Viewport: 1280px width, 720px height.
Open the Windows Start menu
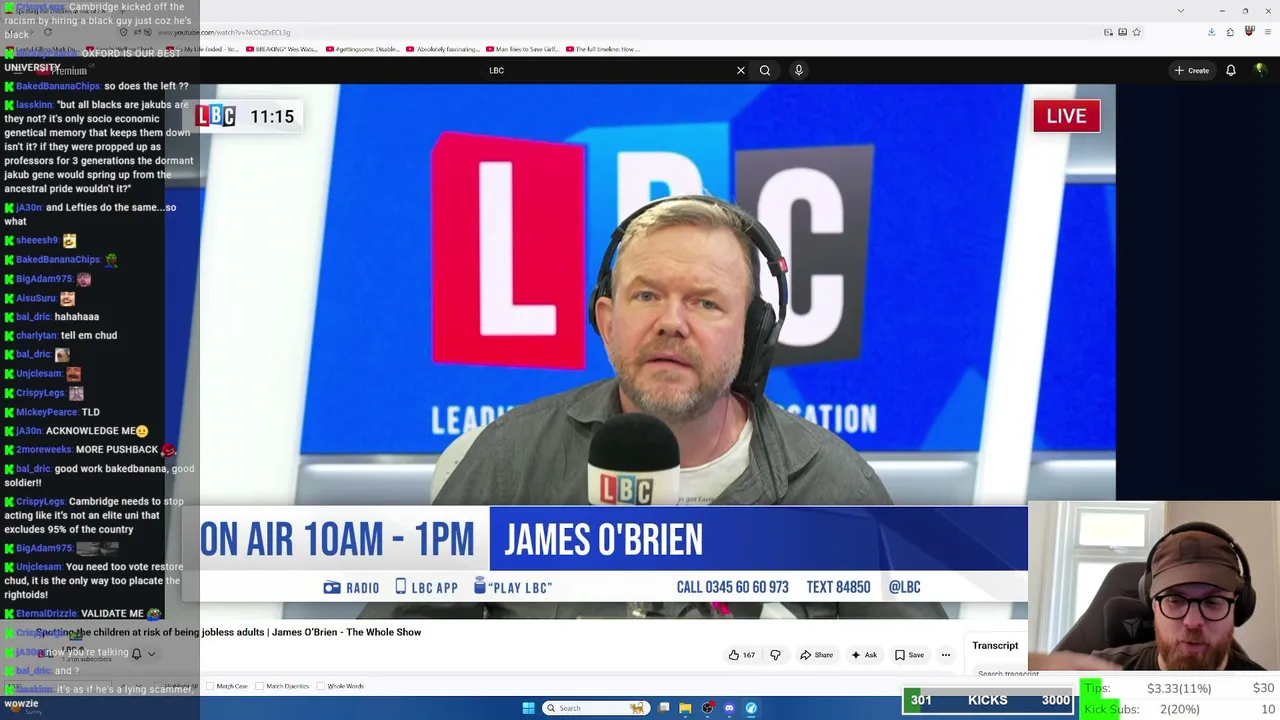coord(528,708)
